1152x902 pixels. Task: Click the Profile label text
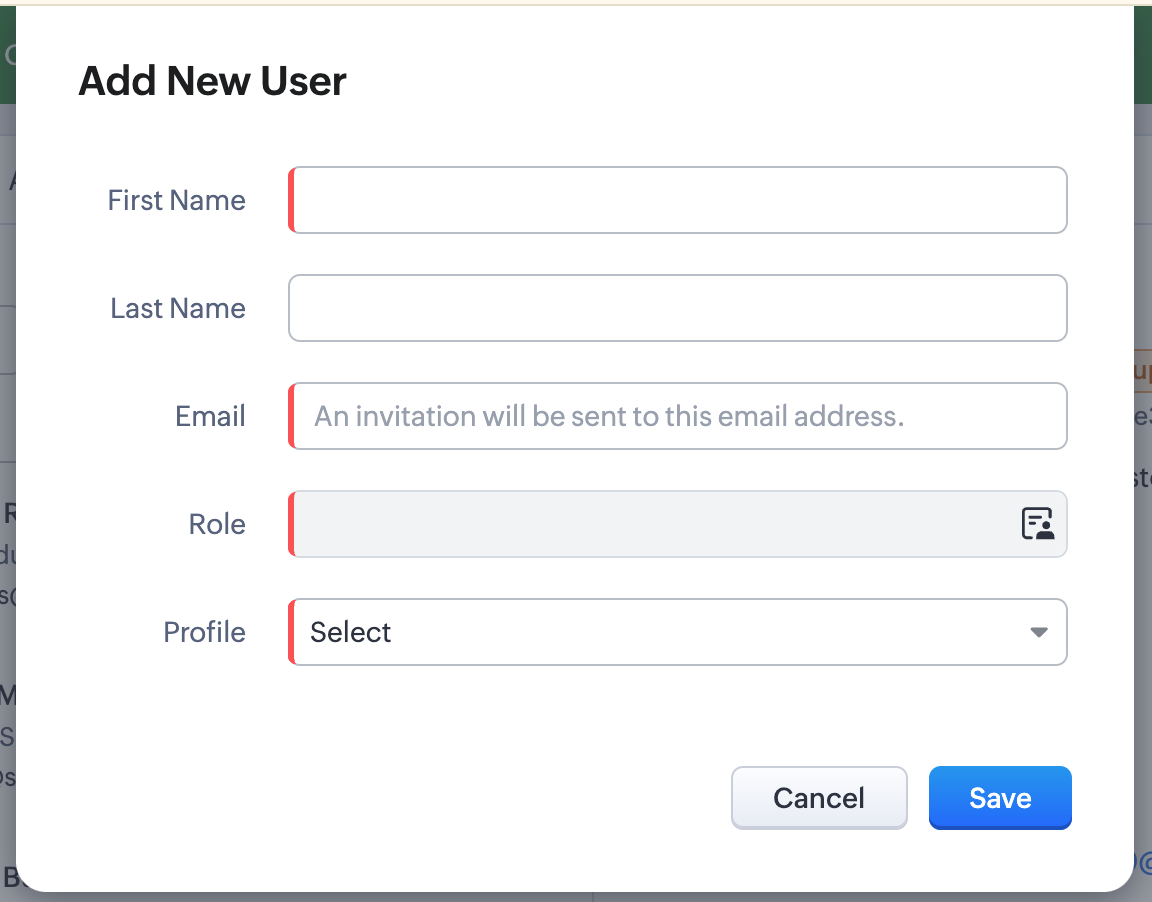click(x=205, y=632)
